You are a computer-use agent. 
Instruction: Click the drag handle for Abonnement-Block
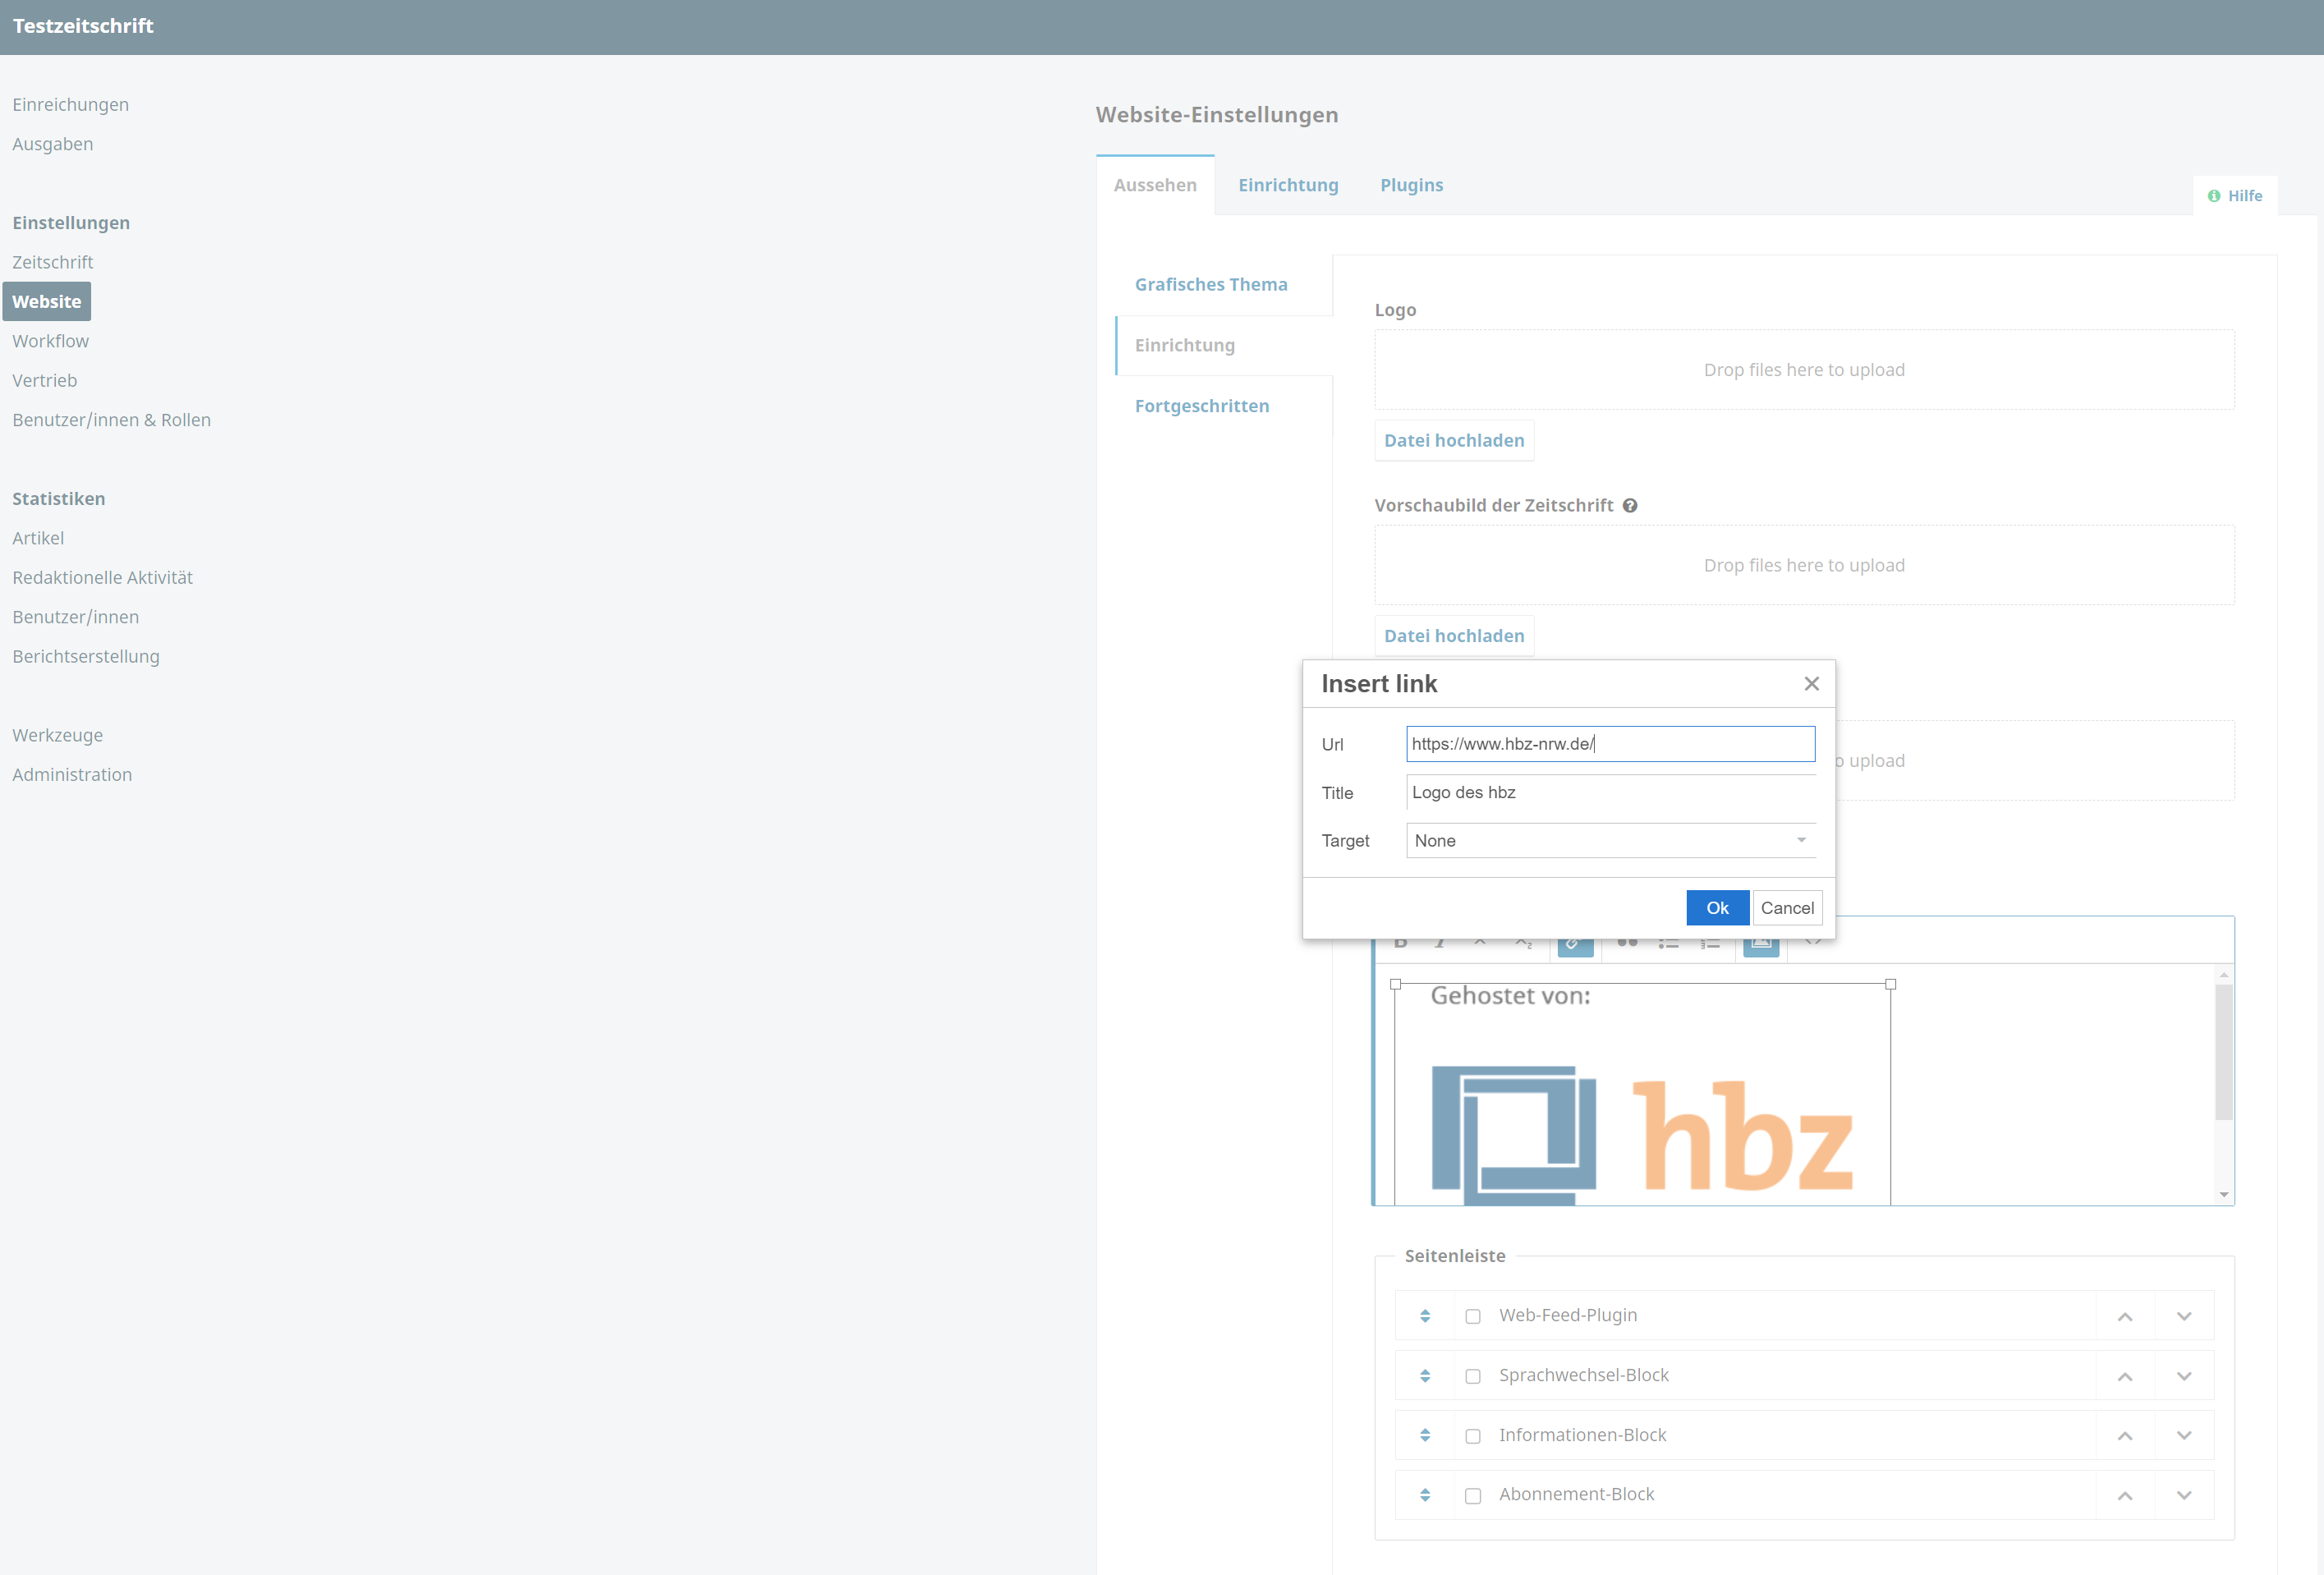1425,1495
